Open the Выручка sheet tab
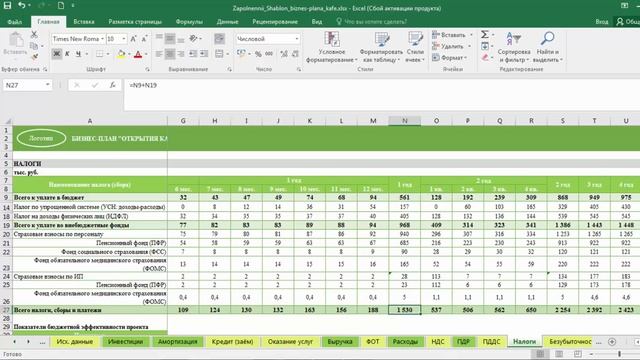 340,342
